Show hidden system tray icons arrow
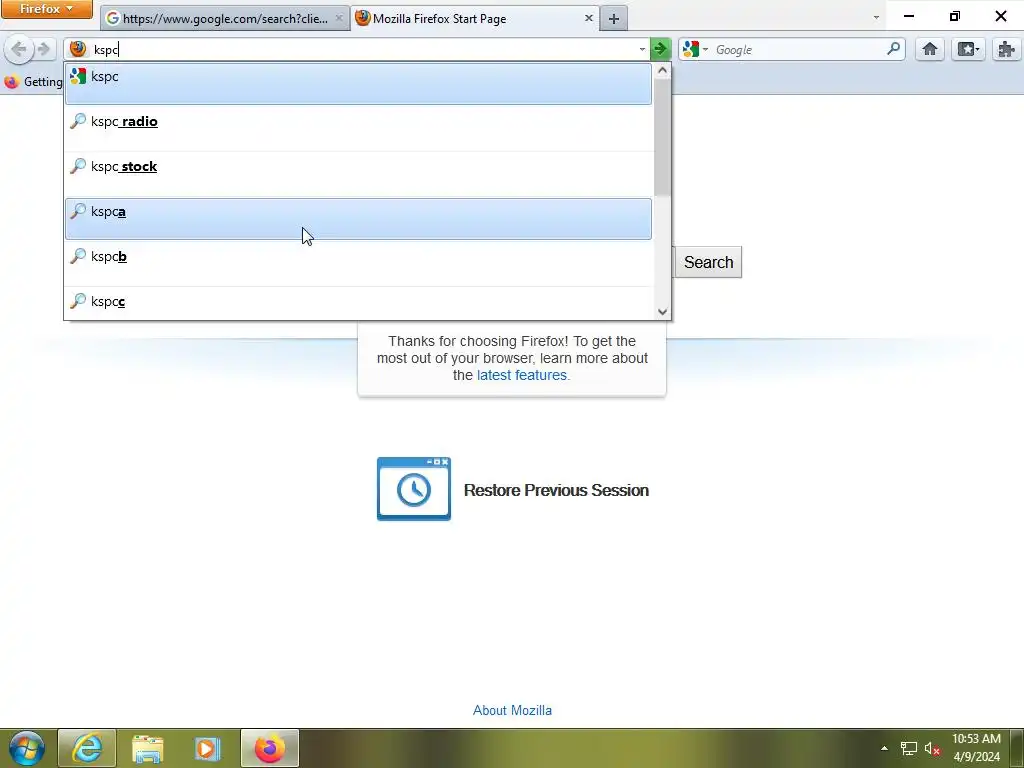This screenshot has height=768, width=1024. click(x=884, y=748)
